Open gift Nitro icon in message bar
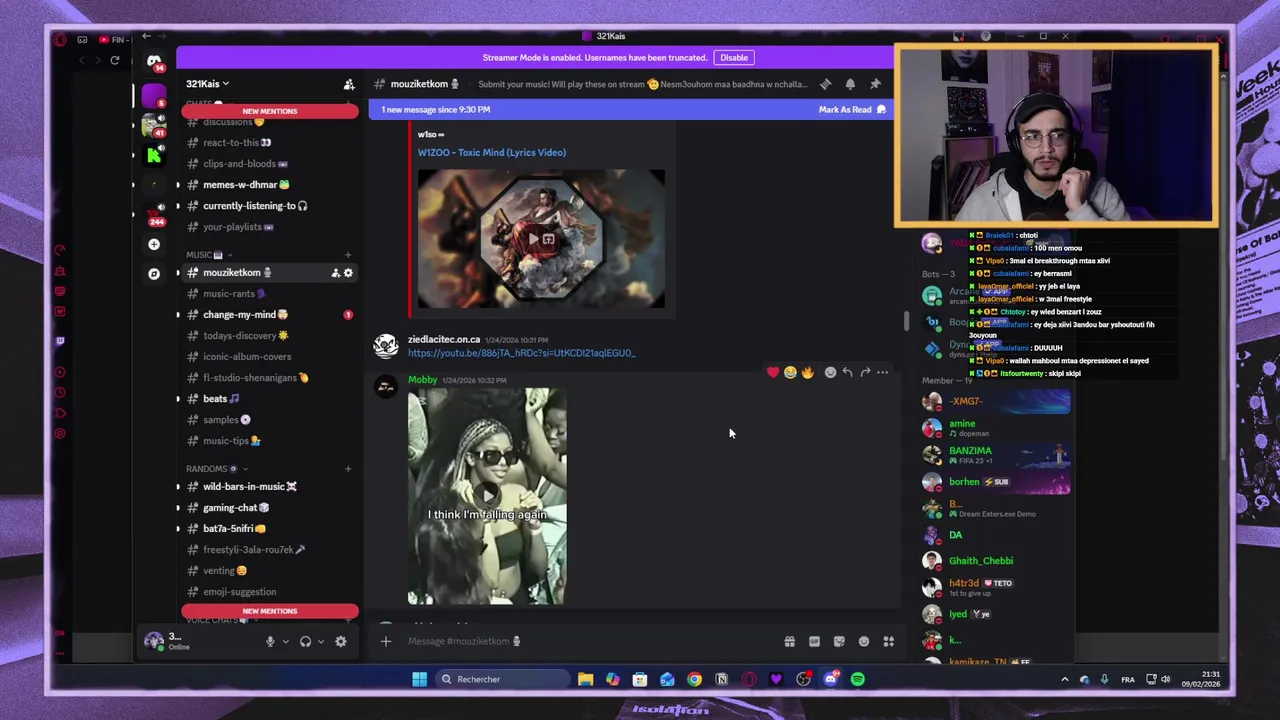Image resolution: width=1280 pixels, height=720 pixels. (x=789, y=642)
